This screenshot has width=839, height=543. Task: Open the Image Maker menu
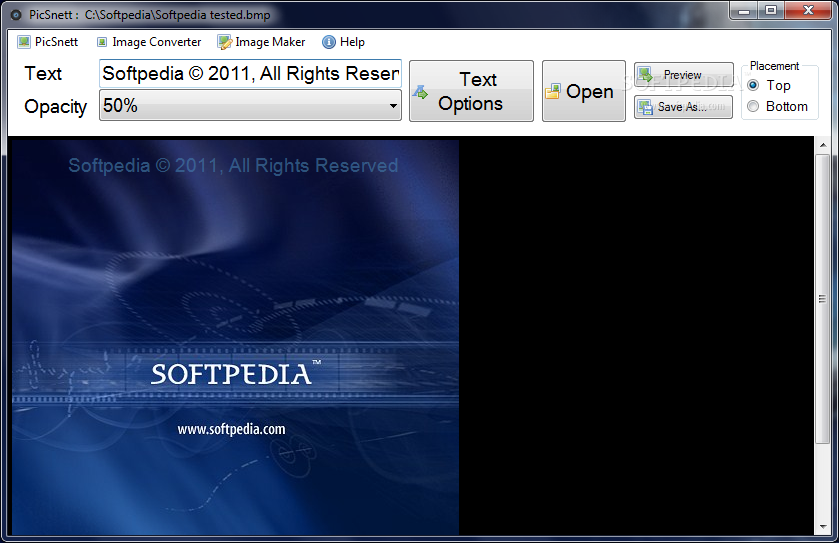[x=262, y=42]
